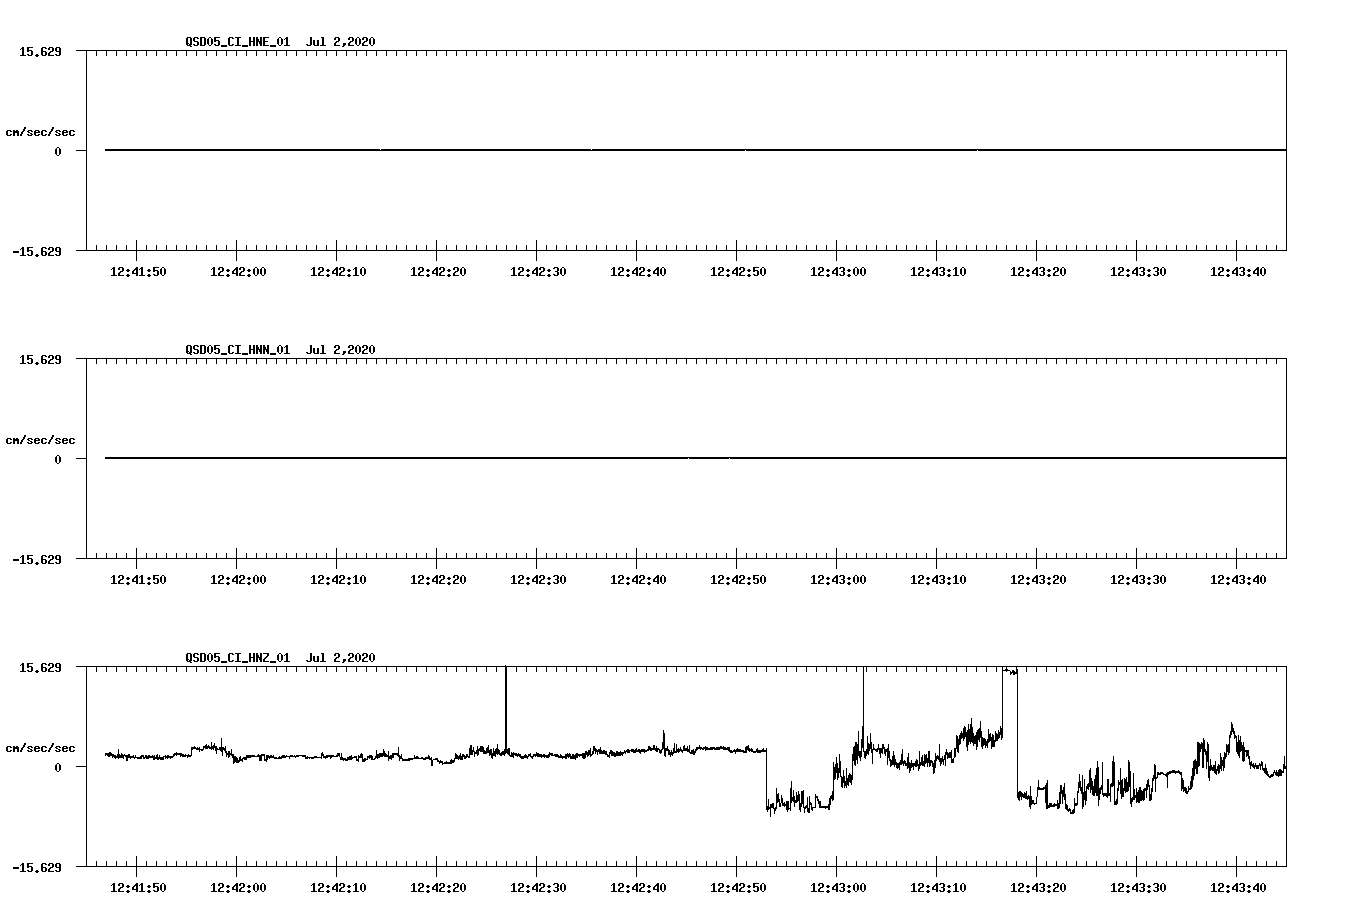
Task: Click the HNN plot upper limit value 15.629
Action: coord(40,359)
